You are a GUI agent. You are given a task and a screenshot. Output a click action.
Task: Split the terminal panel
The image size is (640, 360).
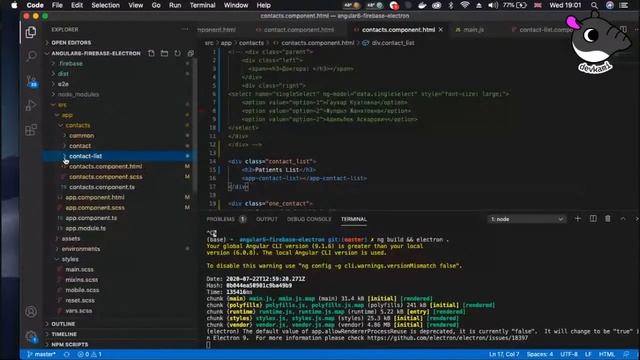[x=593, y=219]
